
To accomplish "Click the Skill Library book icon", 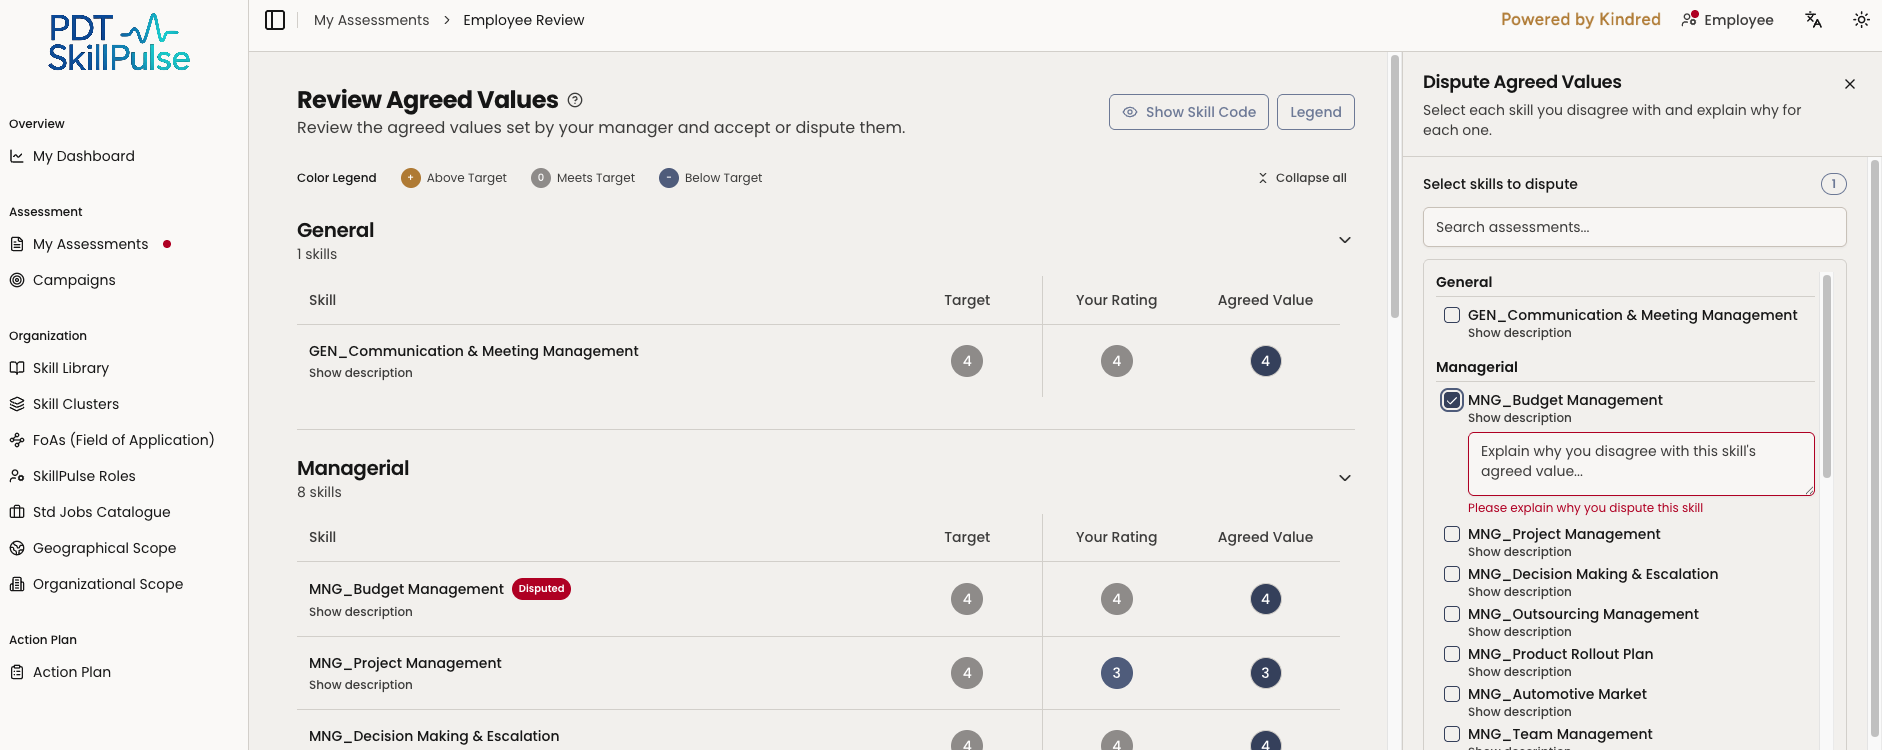I will (17, 368).
